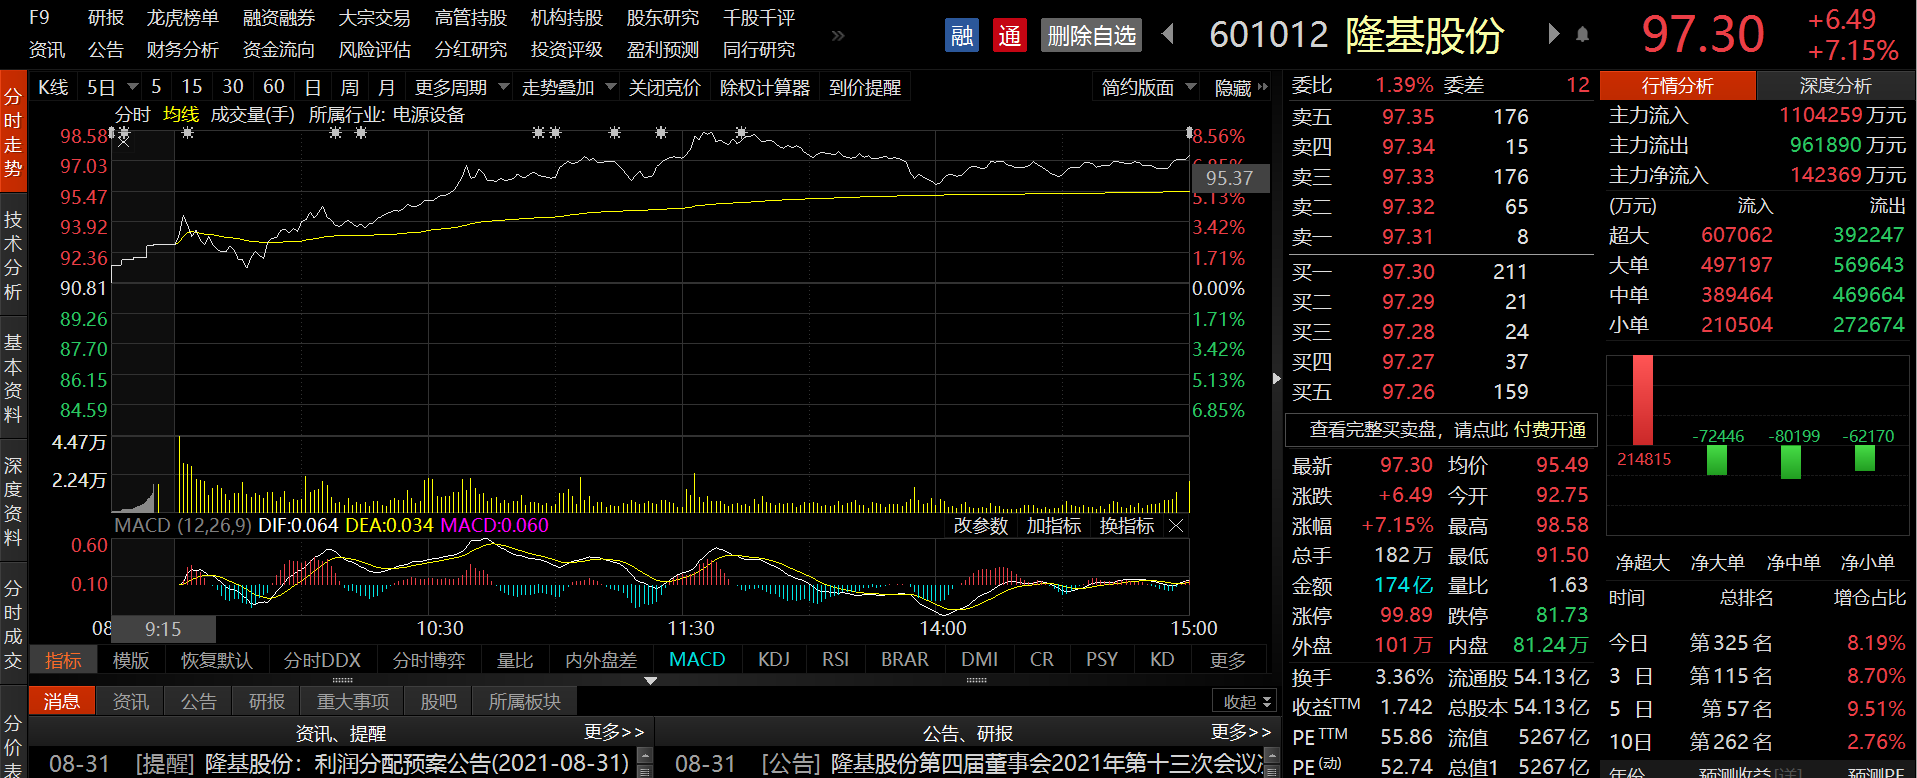This screenshot has height=778, width=1917.
Task: Select the 30 minute period
Action: coord(233,87)
